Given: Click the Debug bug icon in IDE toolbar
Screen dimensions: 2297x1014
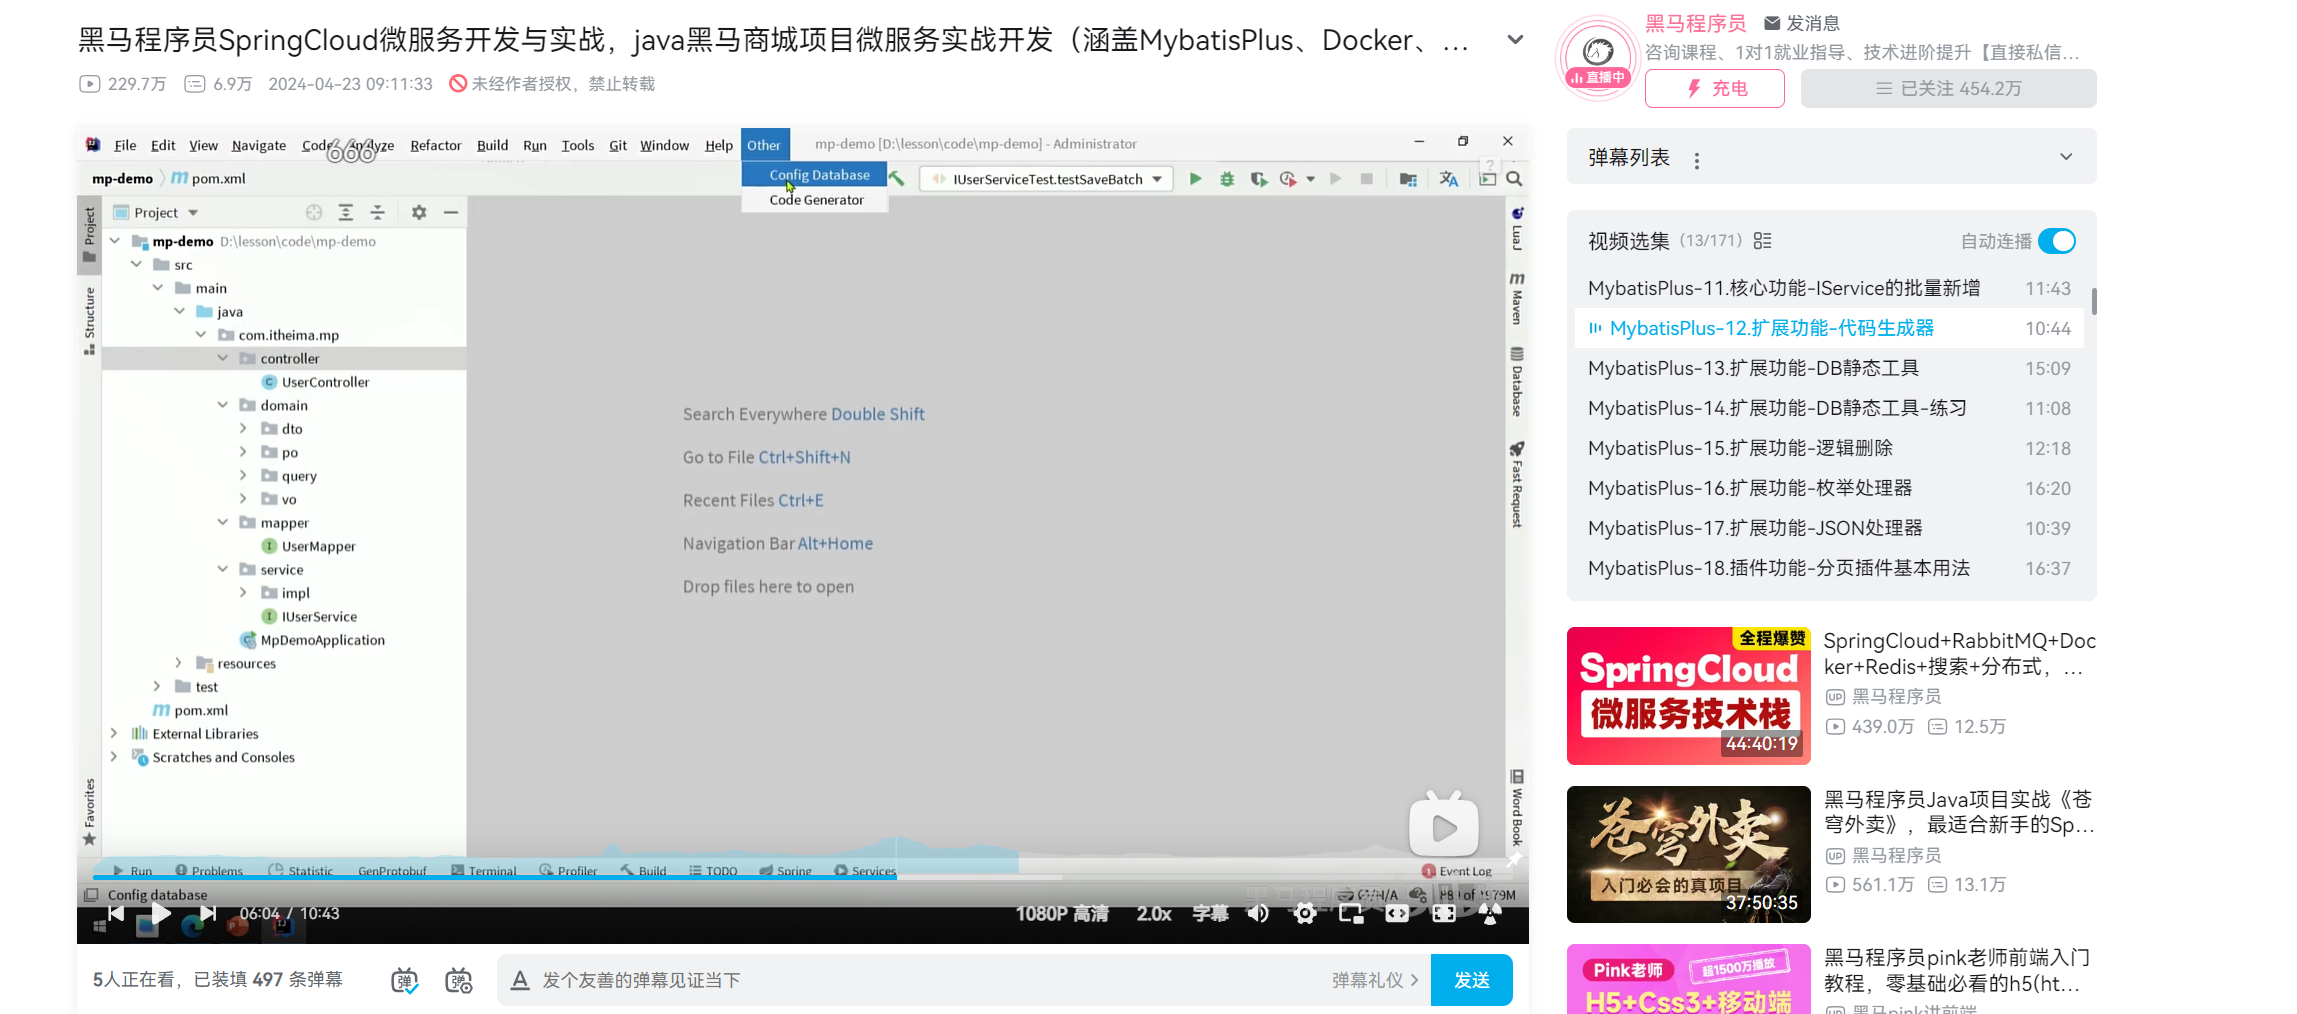Looking at the screenshot, I should 1227,179.
